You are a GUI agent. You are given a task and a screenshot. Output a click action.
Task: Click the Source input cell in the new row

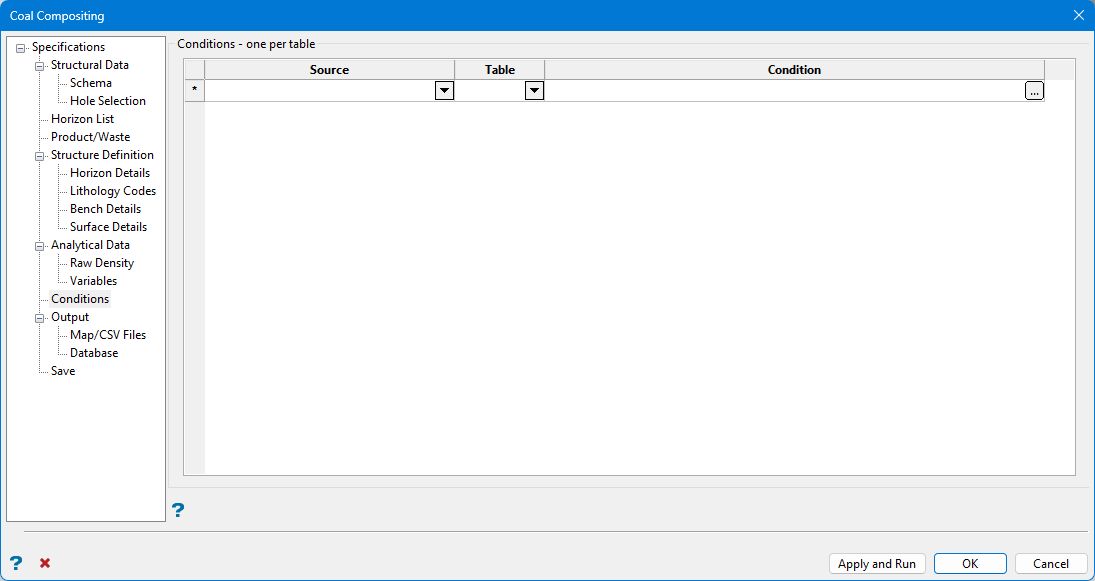click(320, 91)
